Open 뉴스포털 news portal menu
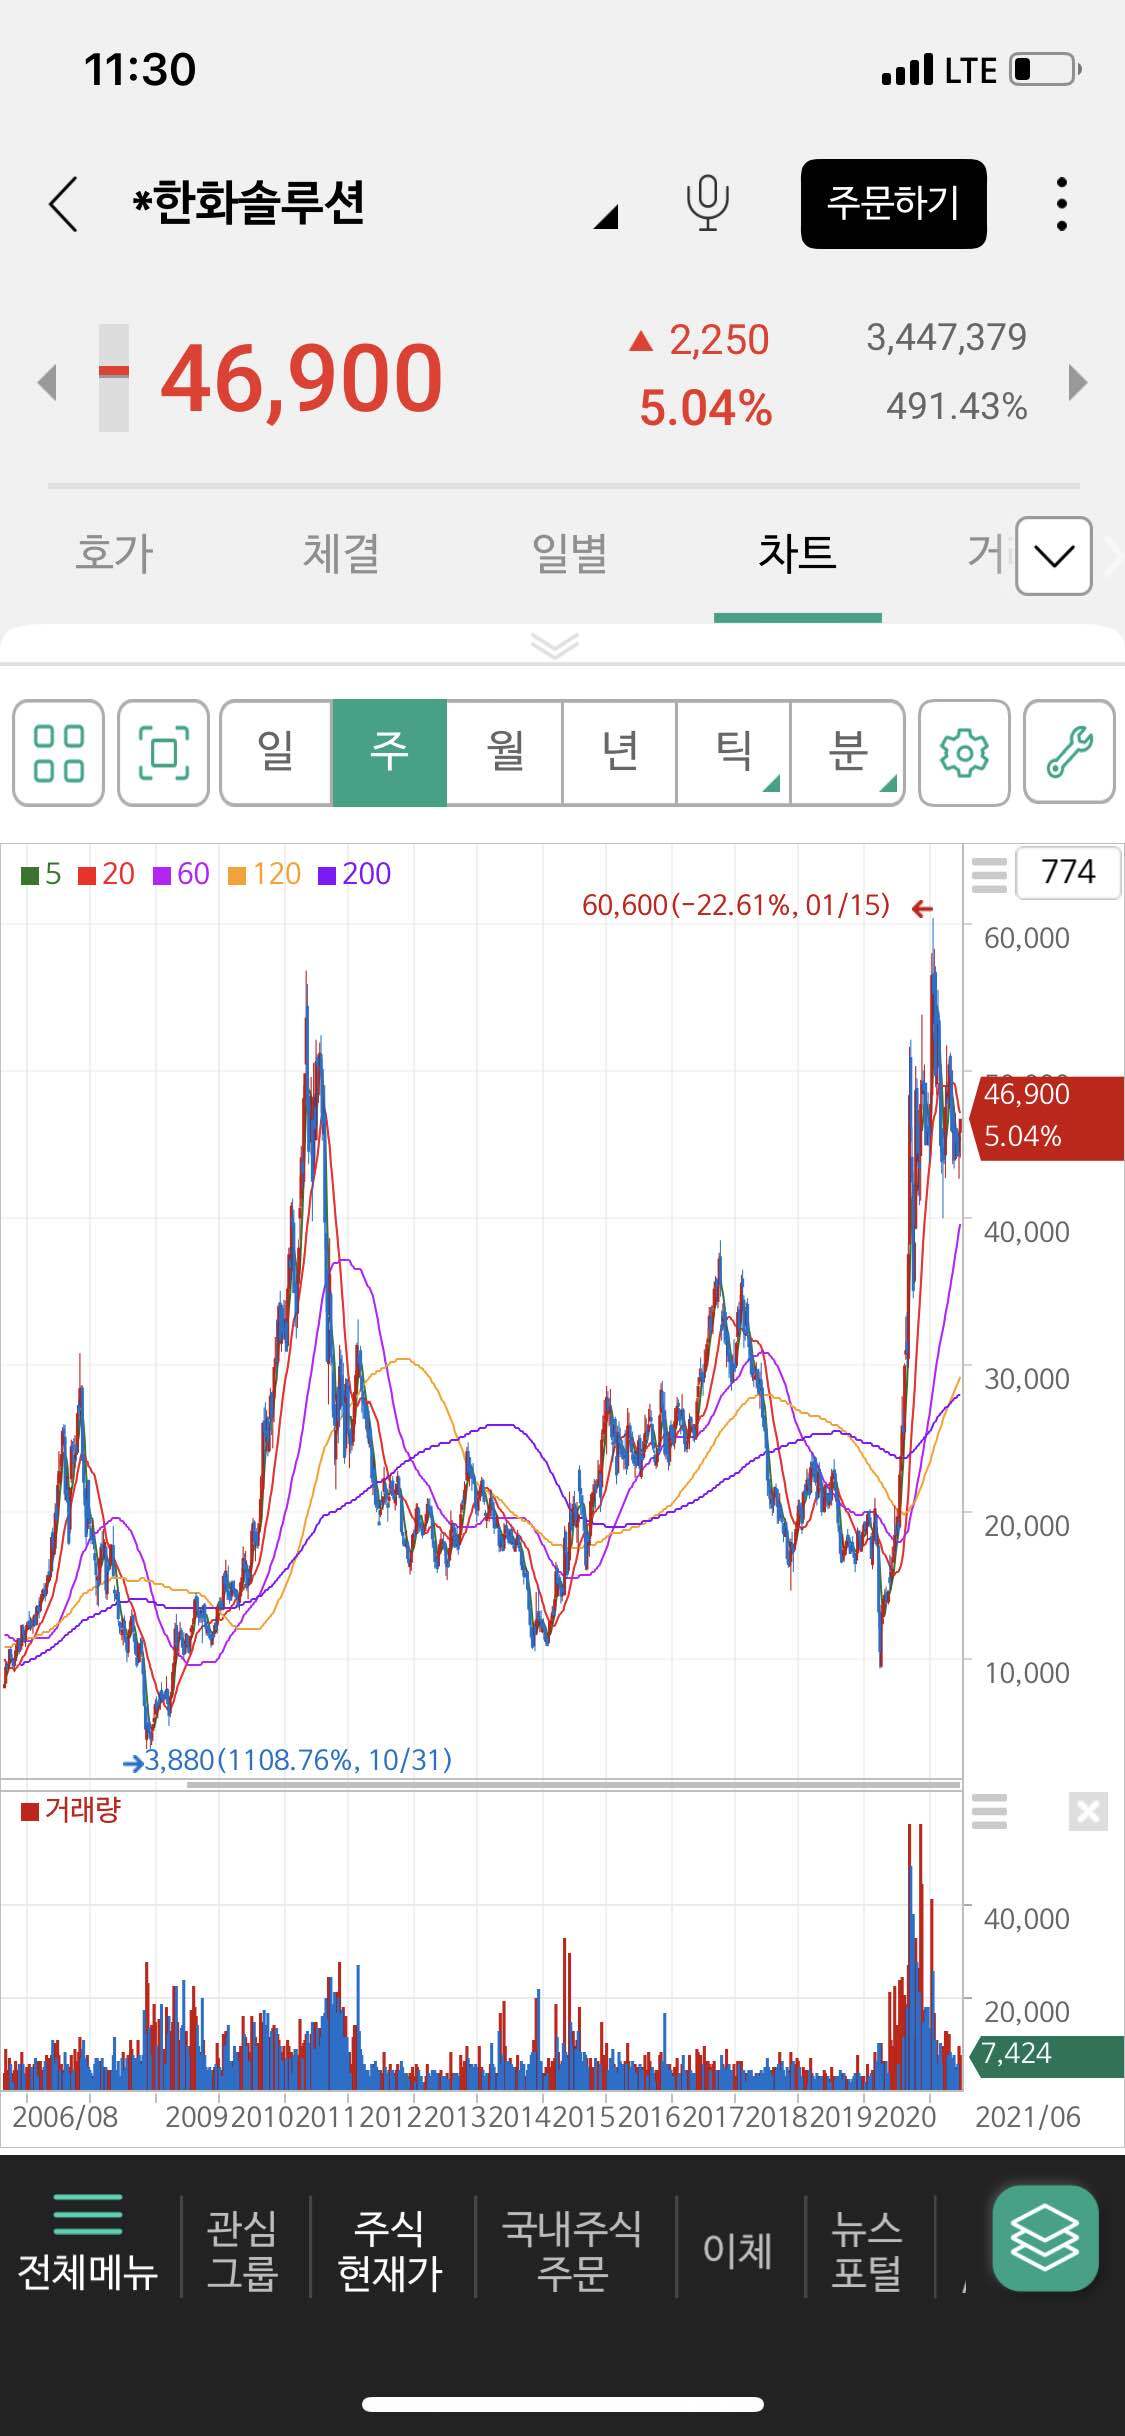The height and width of the screenshot is (2436, 1125). 867,2250
